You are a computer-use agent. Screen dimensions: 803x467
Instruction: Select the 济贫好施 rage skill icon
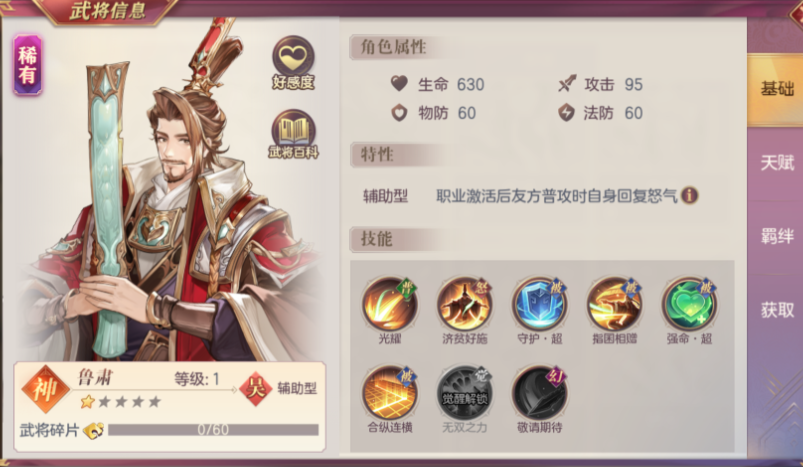point(465,305)
